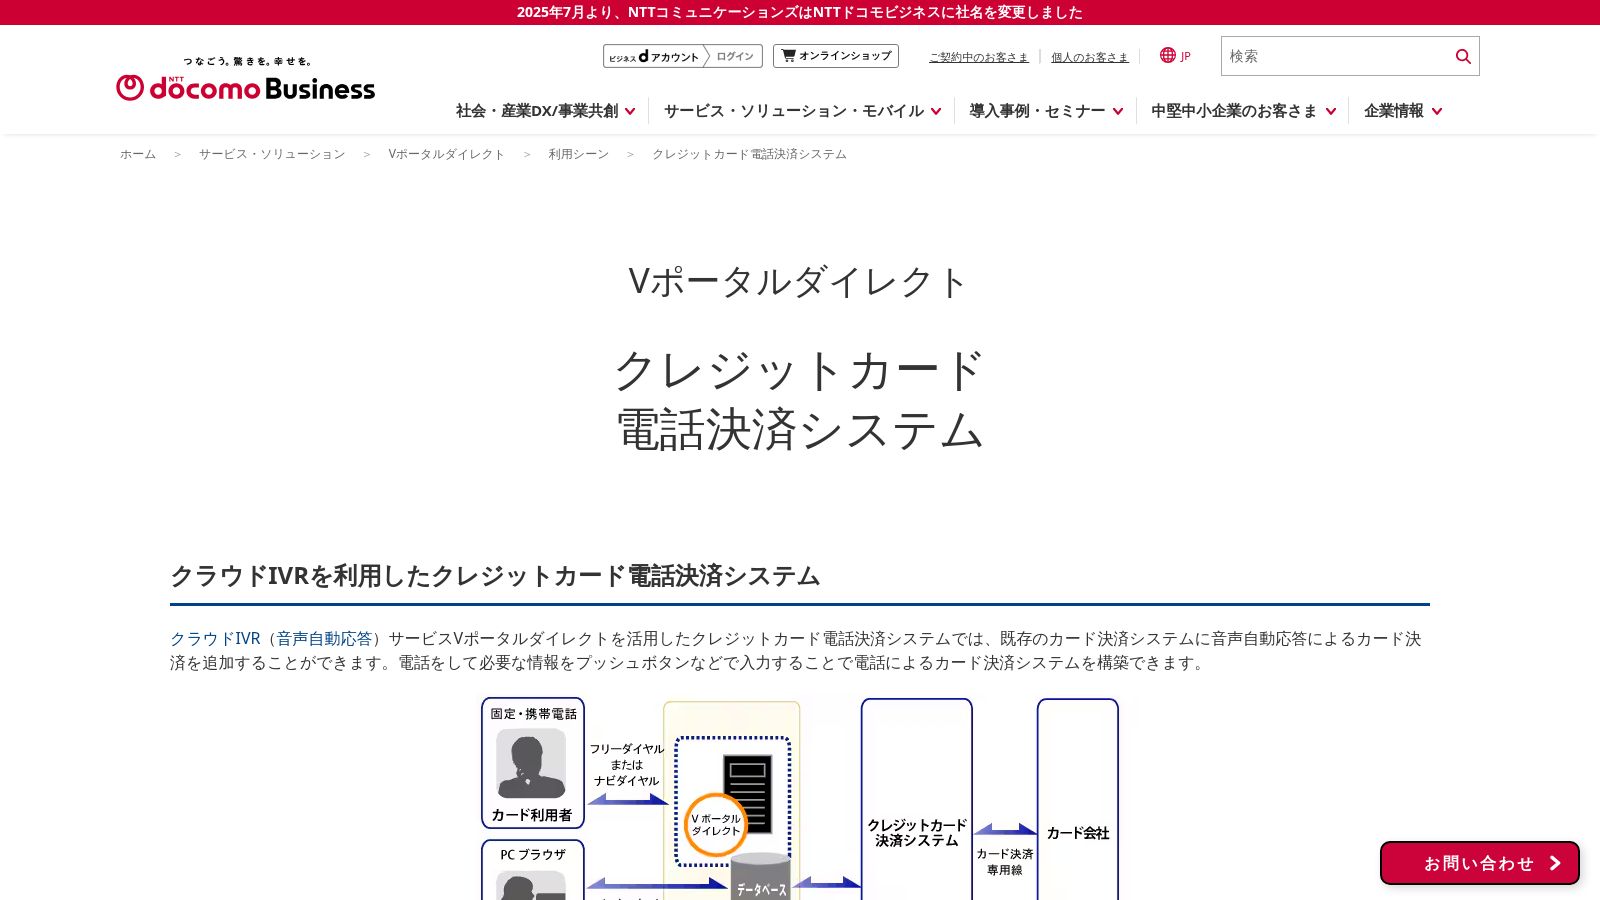
Task: Click the top announcement banner about NTTドコモビジネス
Action: pos(800,12)
